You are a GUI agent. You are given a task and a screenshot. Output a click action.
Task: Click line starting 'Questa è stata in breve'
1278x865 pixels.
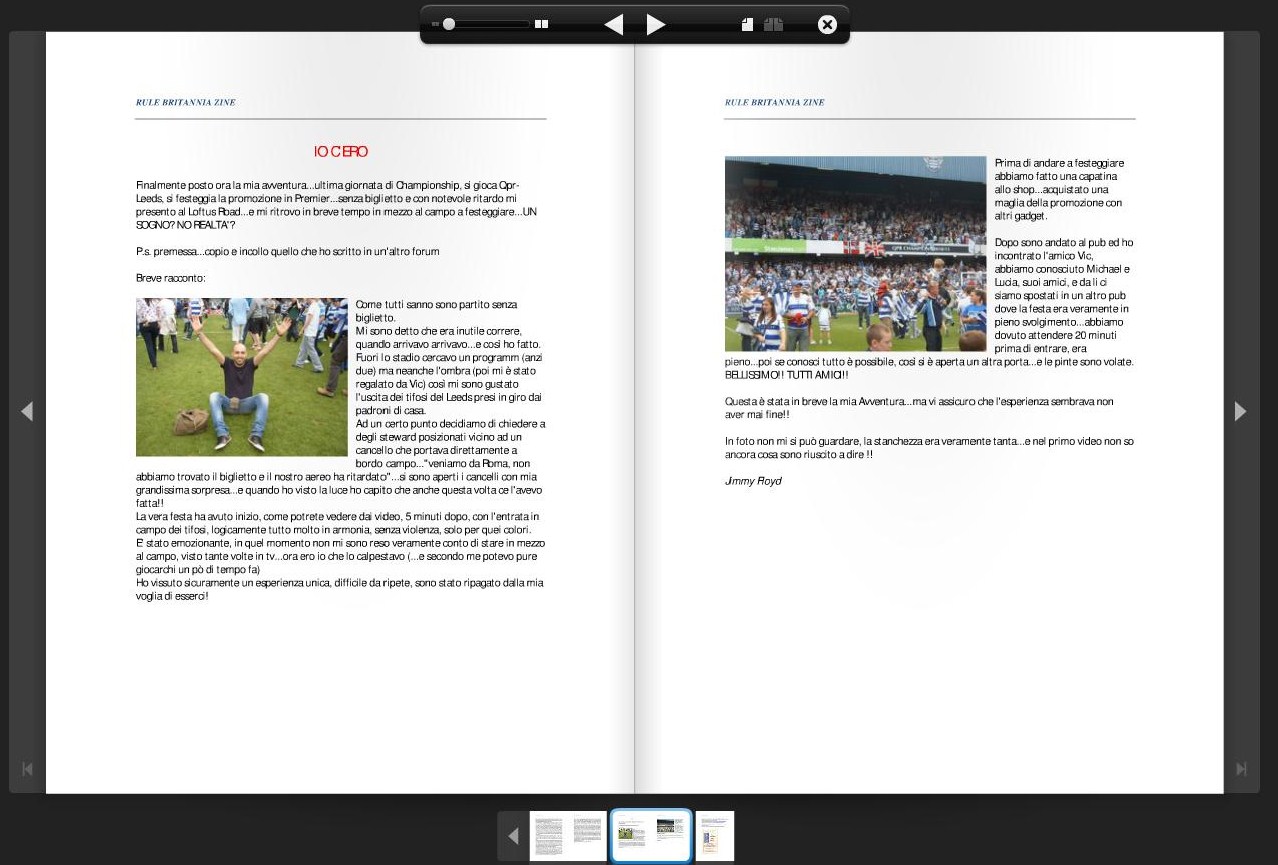coord(919,401)
